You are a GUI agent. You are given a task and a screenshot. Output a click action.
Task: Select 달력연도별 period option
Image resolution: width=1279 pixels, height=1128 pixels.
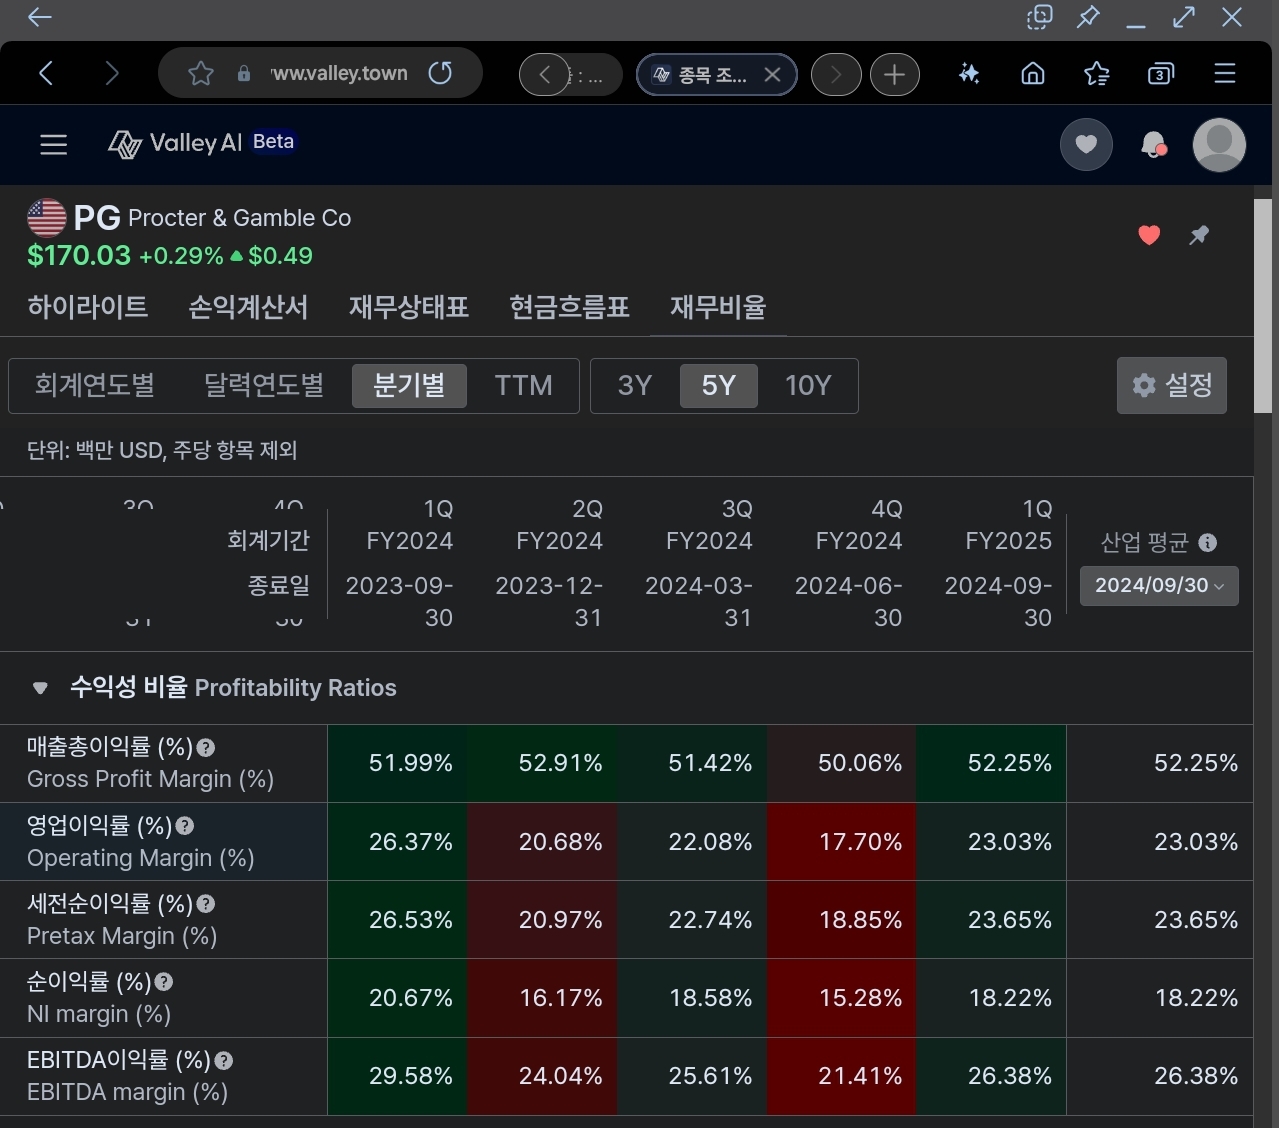click(x=264, y=385)
